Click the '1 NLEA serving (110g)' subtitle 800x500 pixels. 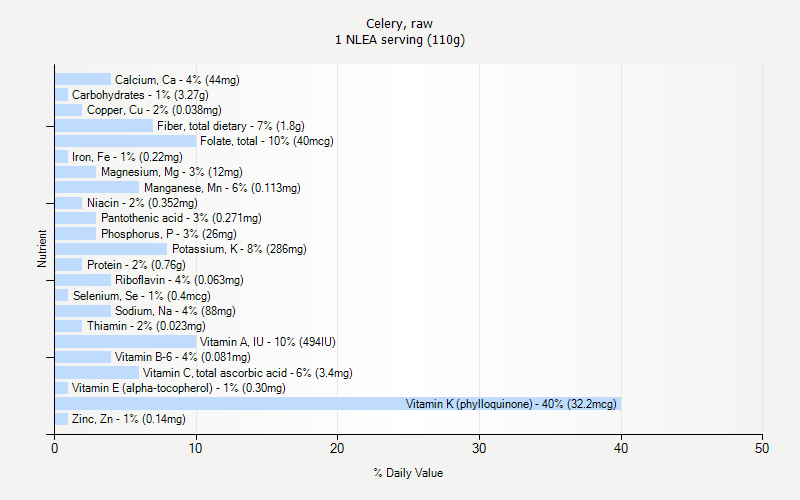tap(399, 40)
